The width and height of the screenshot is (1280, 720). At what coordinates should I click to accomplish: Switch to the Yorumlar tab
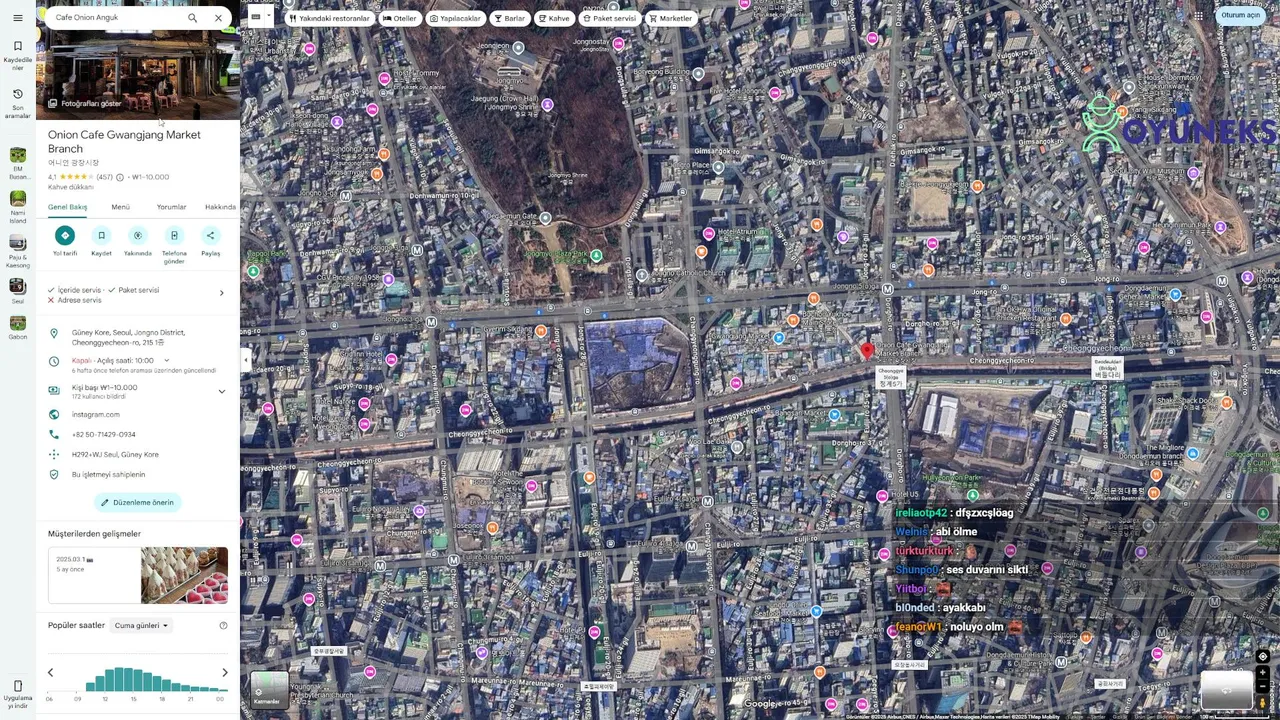point(172,207)
